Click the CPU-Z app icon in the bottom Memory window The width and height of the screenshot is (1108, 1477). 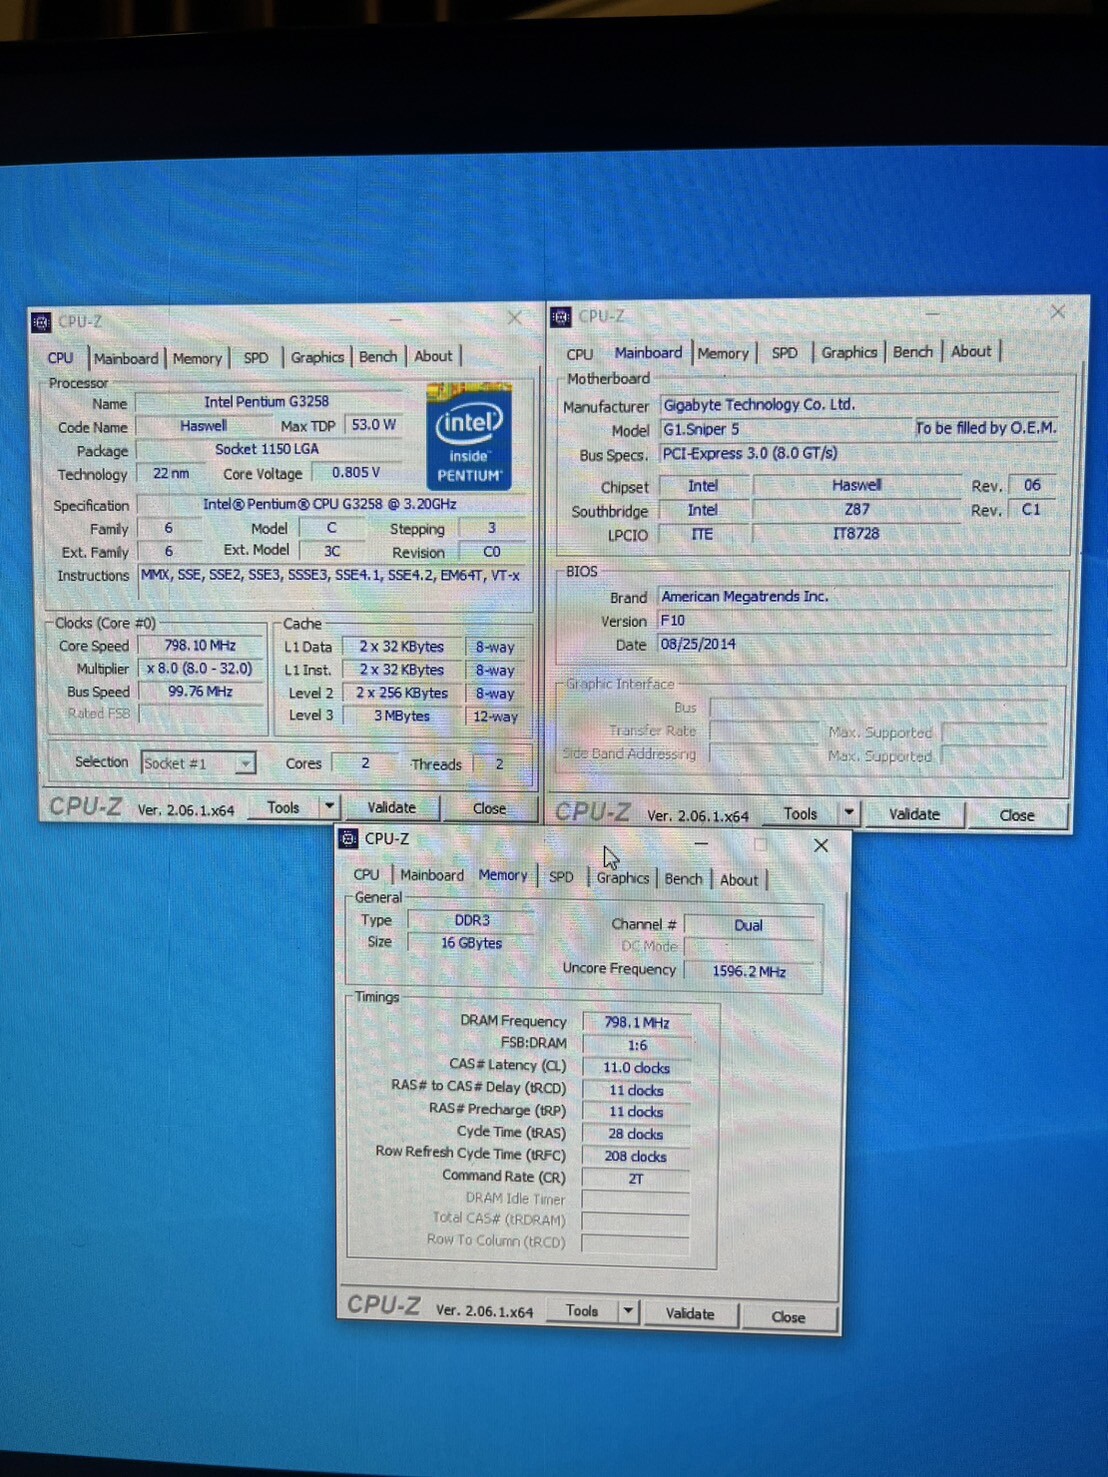coord(348,838)
